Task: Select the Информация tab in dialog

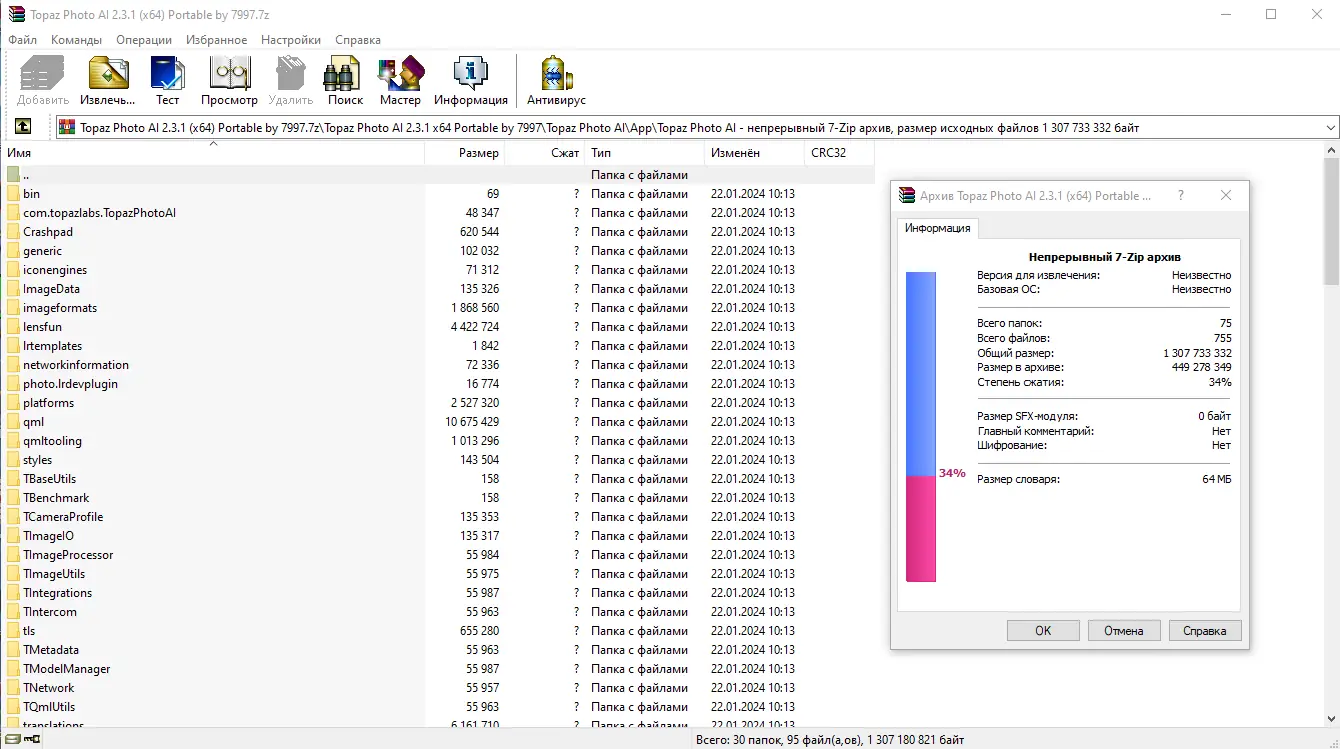Action: [937, 228]
